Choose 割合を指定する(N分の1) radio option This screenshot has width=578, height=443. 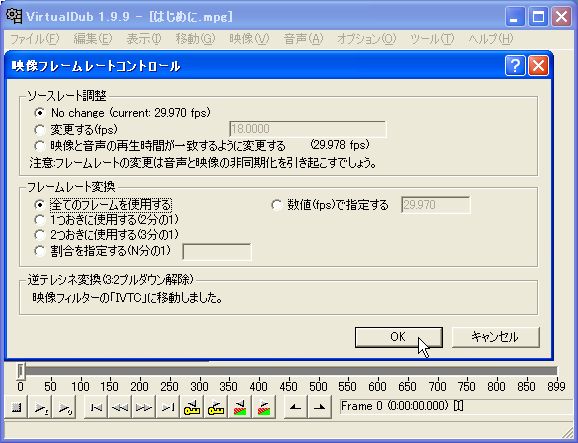(39, 251)
